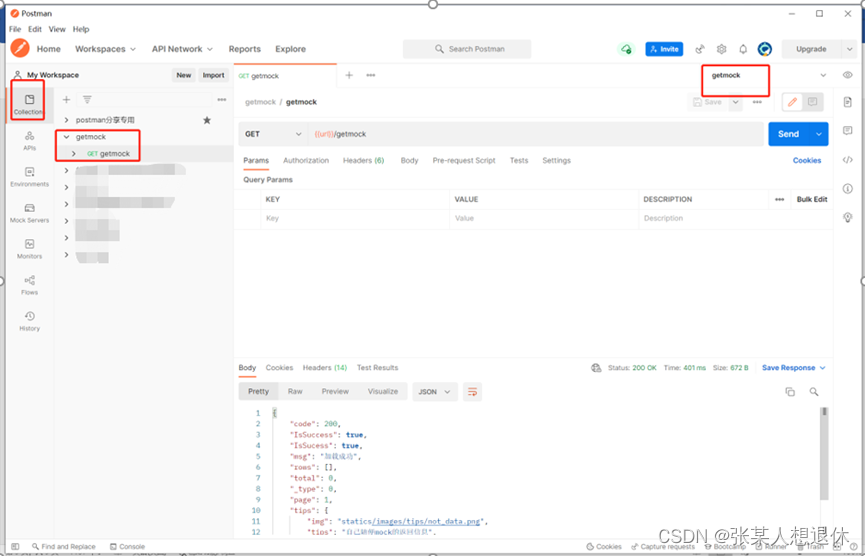
Task: Open the comments icon in right sidebar
Action: pos(848,131)
